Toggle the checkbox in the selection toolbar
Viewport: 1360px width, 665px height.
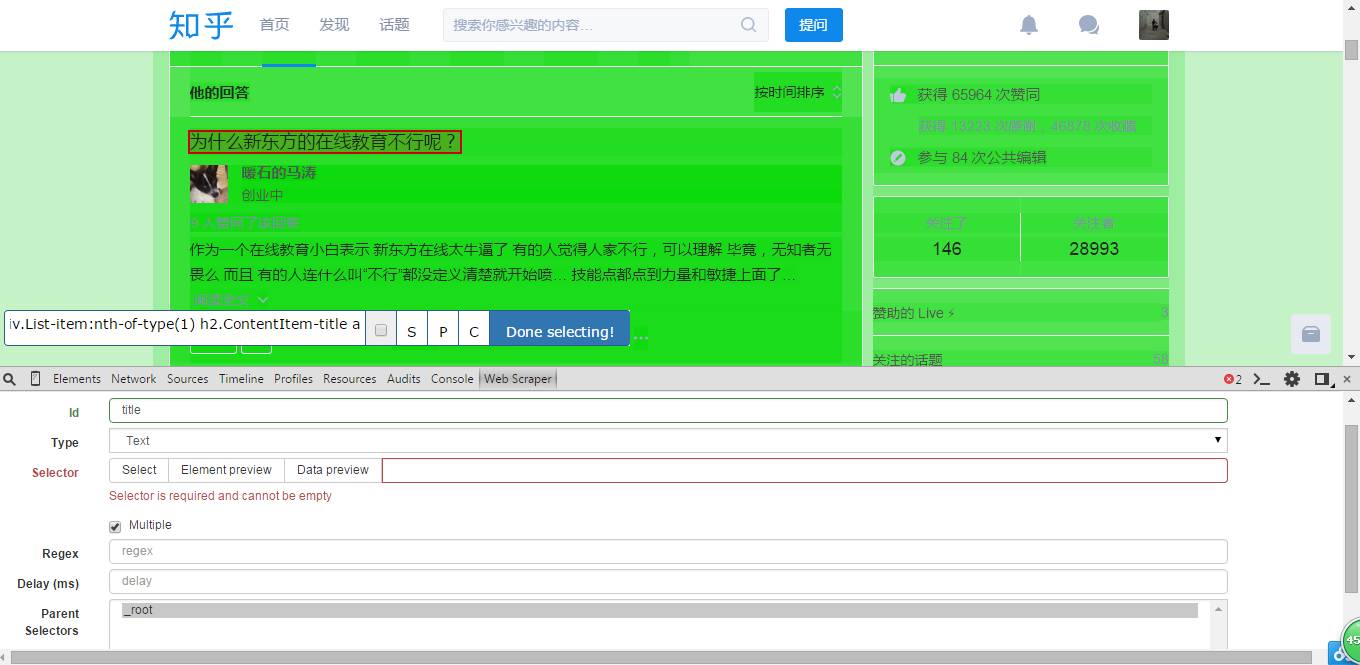[380, 330]
